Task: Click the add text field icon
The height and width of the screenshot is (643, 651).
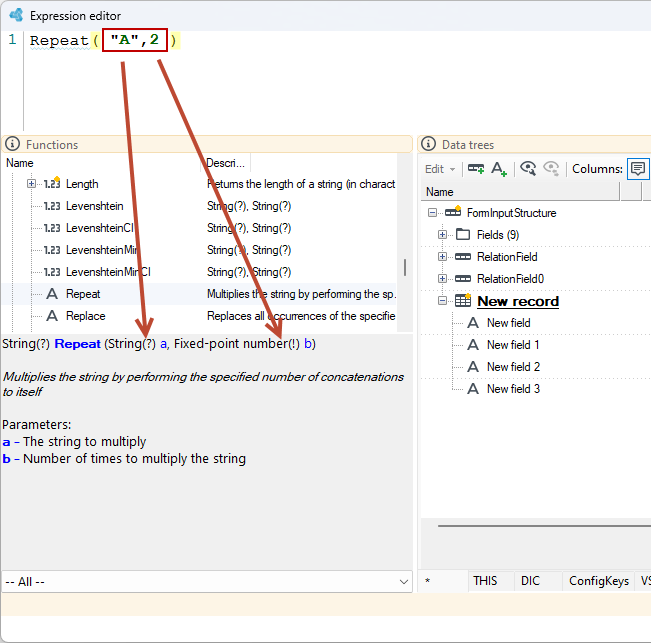Action: [499, 169]
